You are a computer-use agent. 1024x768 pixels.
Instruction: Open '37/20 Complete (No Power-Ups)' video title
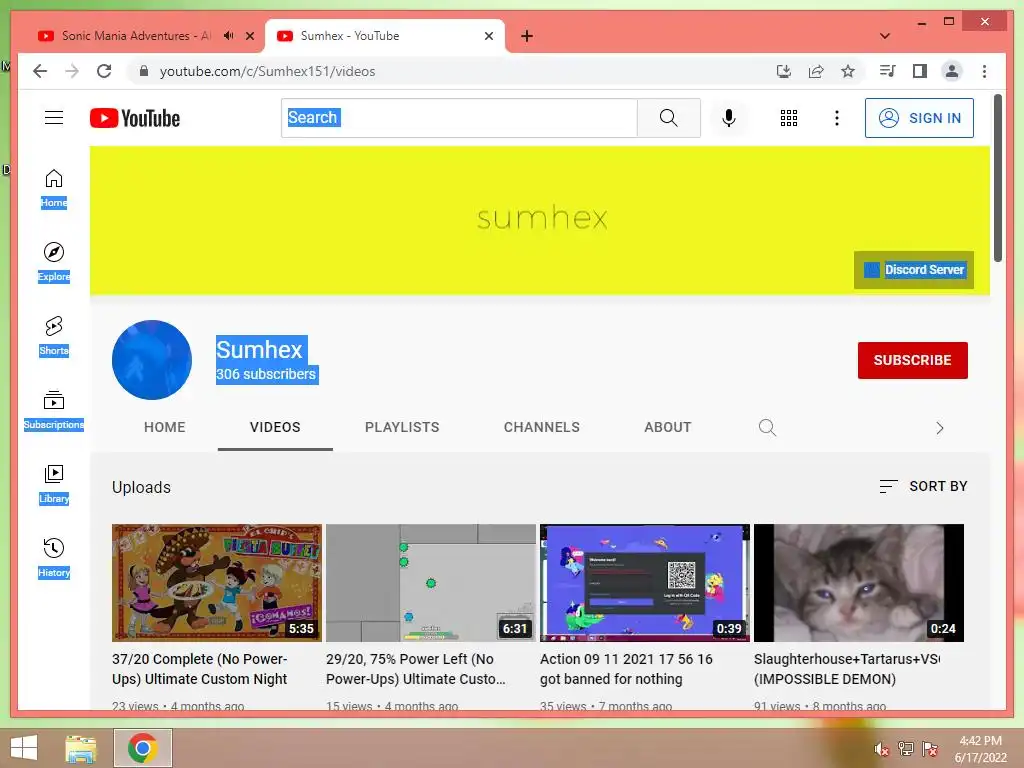click(x=200, y=669)
